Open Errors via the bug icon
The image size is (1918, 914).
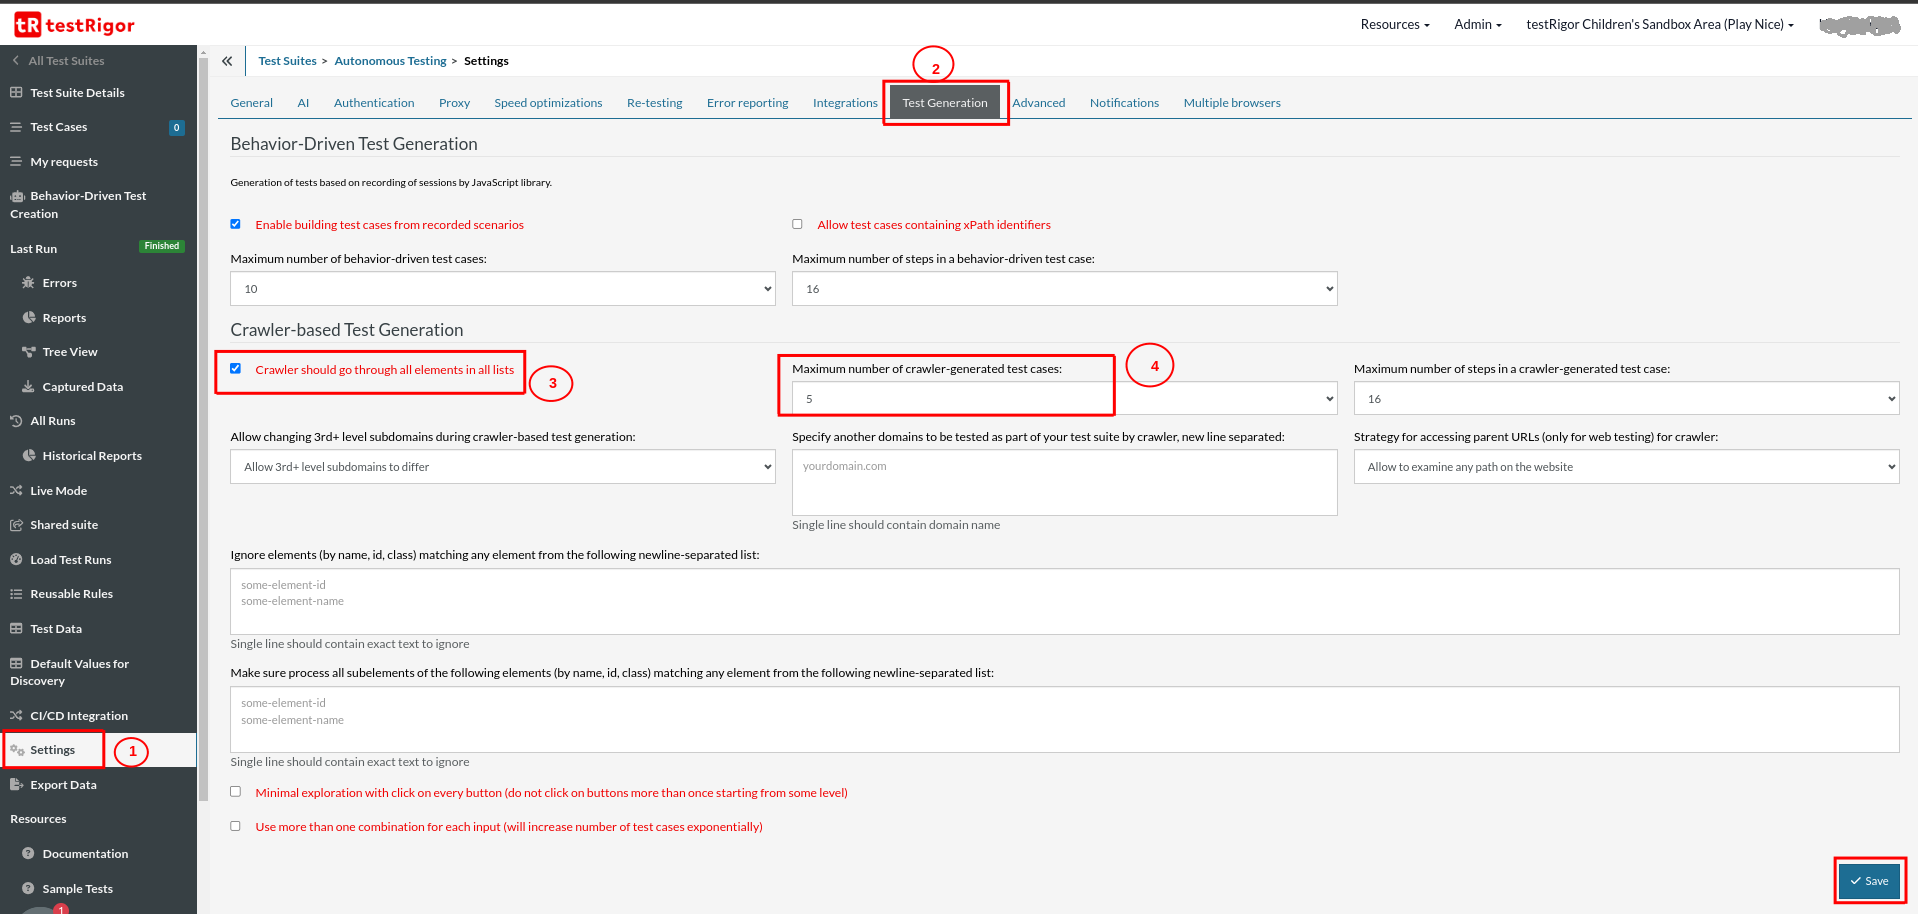coord(28,283)
